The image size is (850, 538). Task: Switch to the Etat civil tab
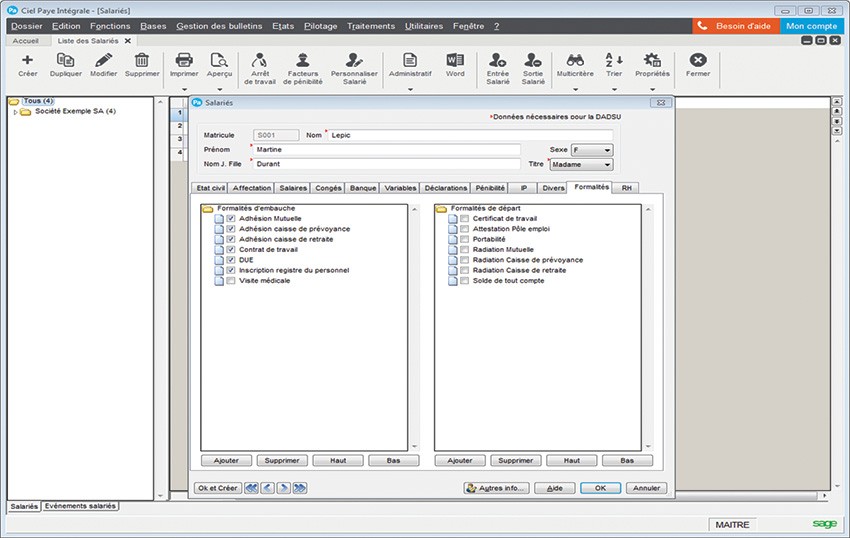coord(210,188)
